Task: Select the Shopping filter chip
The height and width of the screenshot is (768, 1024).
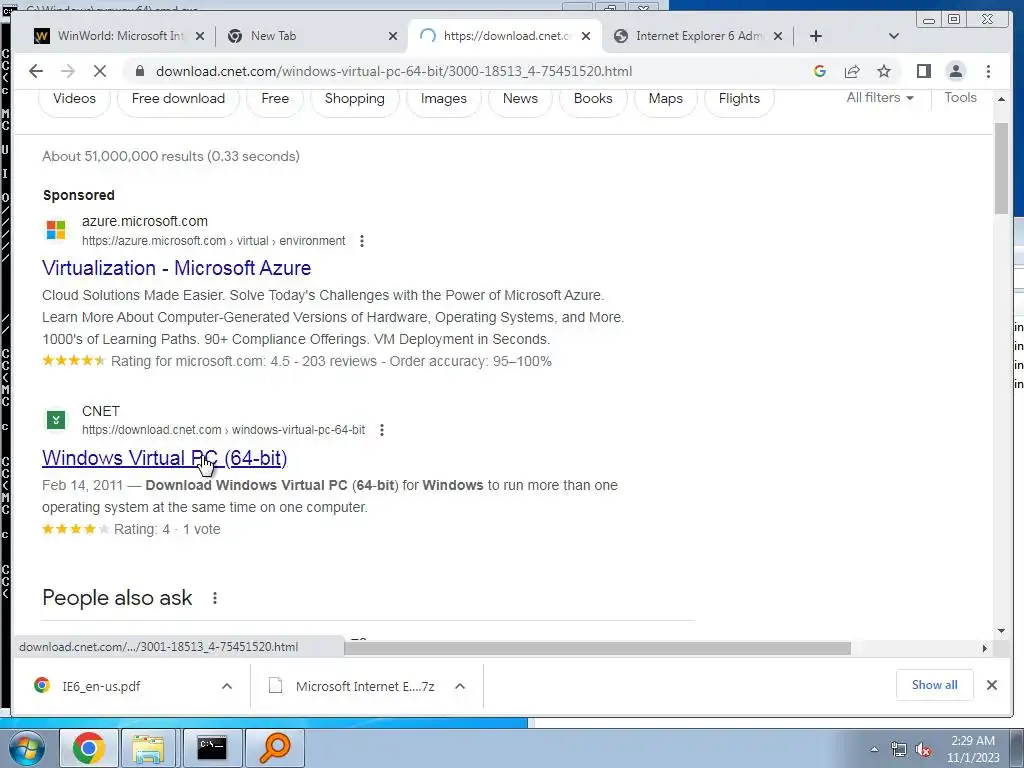Action: 355,99
